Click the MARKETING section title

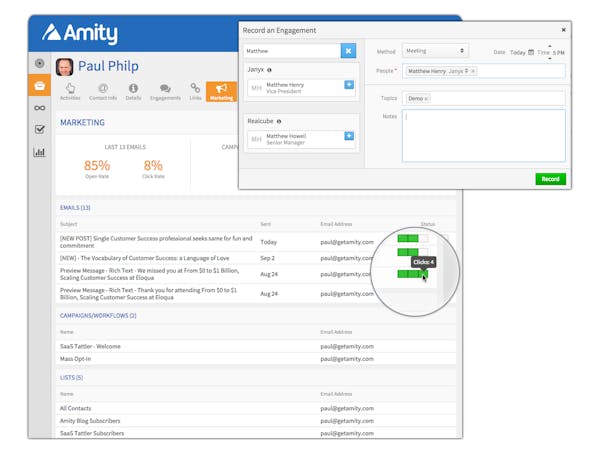coord(82,122)
